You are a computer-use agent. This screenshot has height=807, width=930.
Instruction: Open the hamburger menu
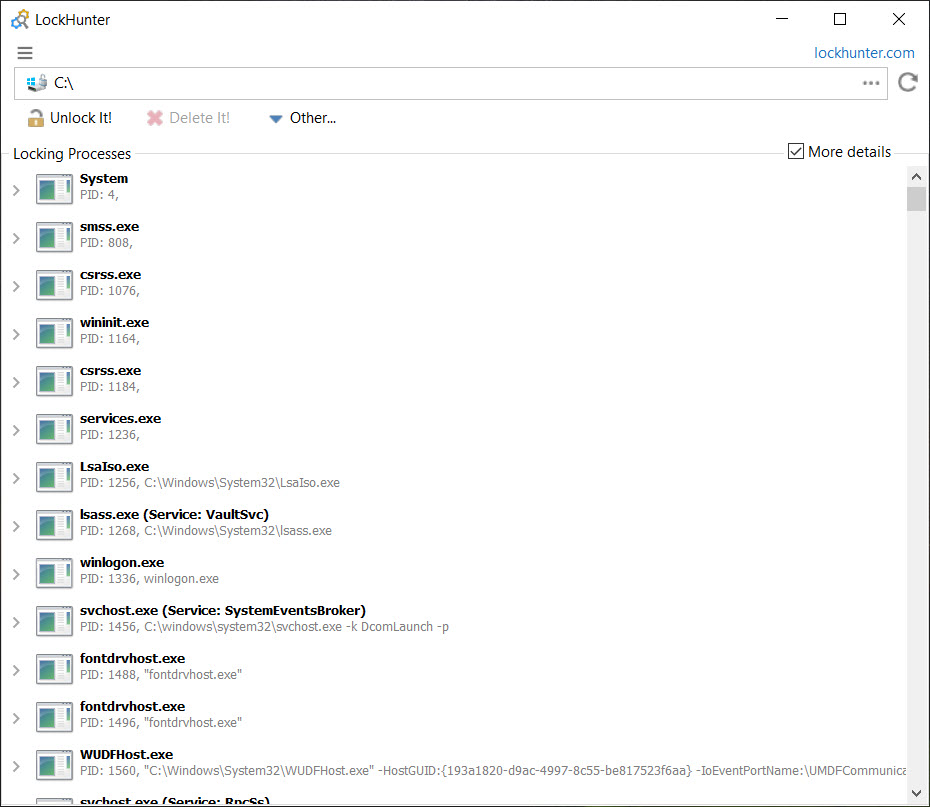(25, 53)
